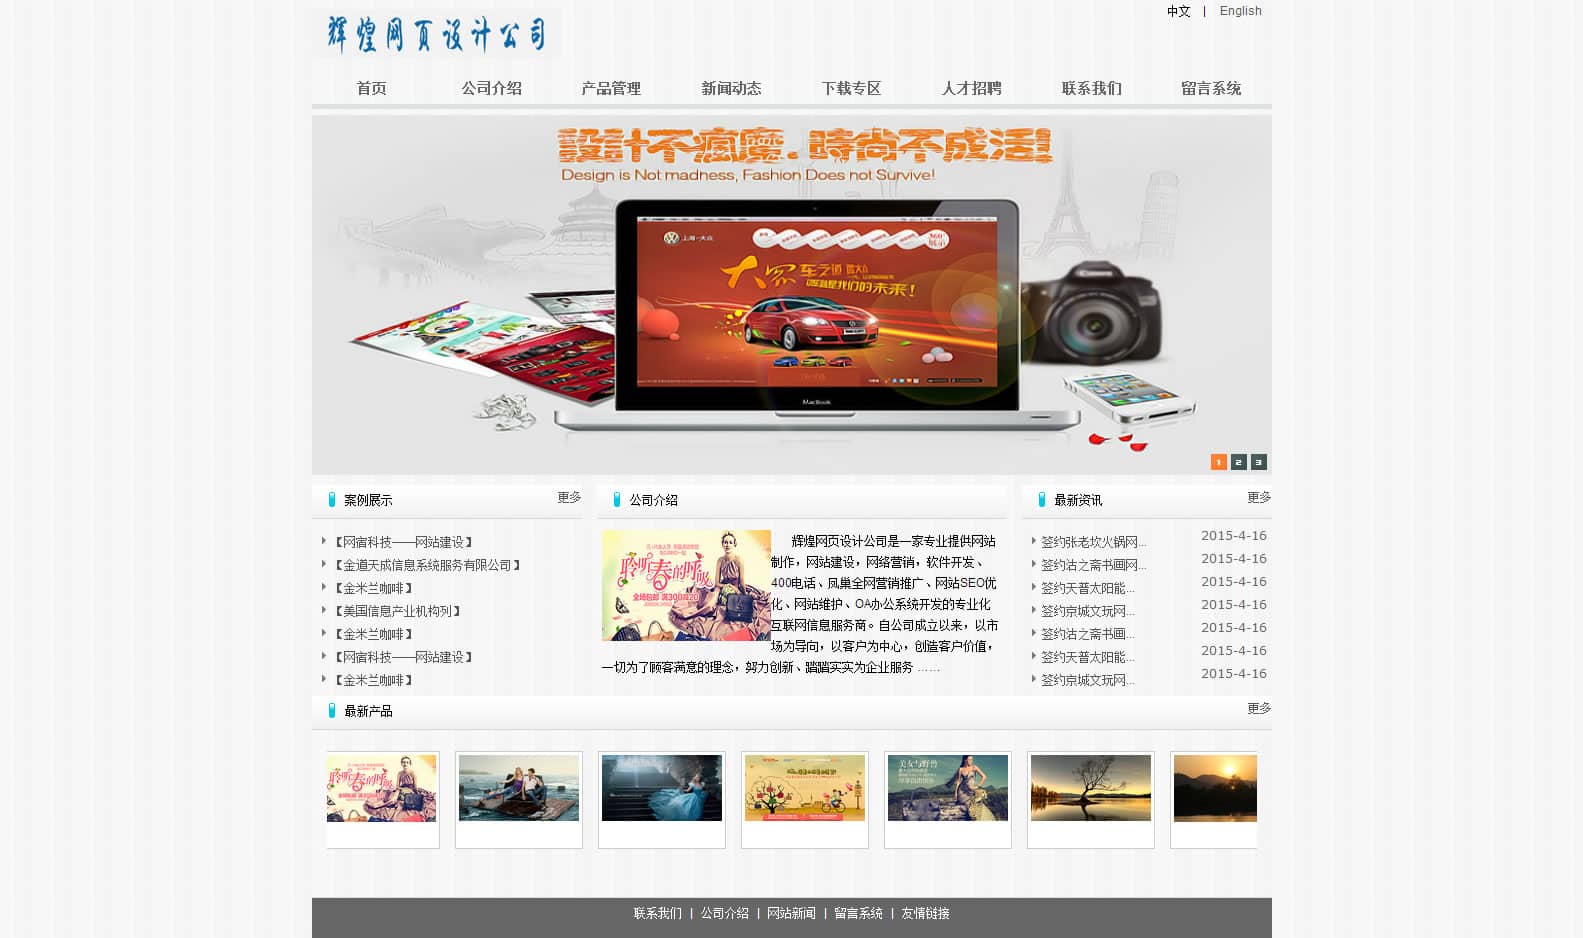Select carousel slide 1 indicator
Image resolution: width=1583 pixels, height=938 pixels.
point(1218,462)
